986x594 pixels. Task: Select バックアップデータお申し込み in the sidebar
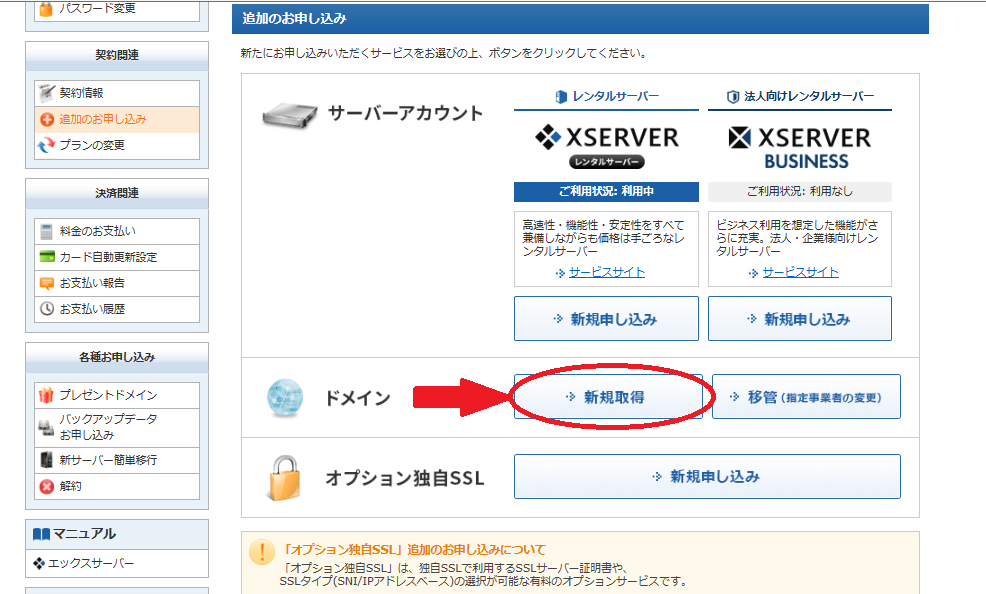coord(108,427)
